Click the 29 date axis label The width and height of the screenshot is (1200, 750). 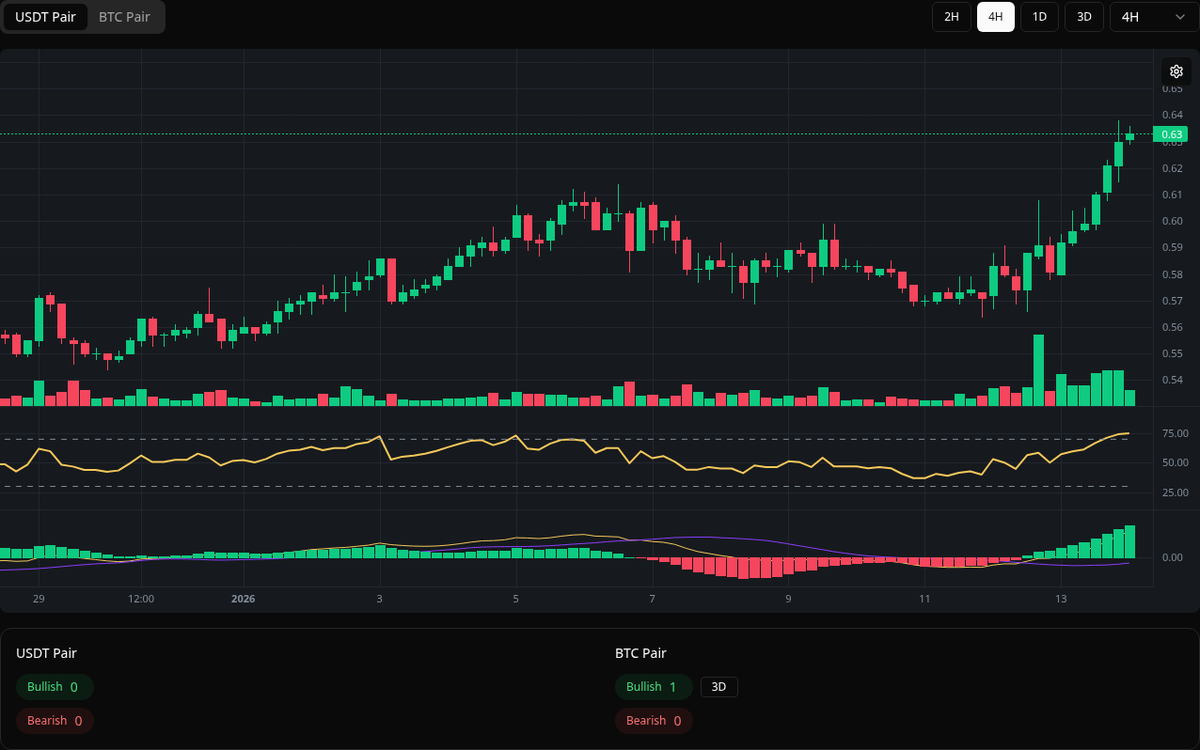[x=39, y=599]
